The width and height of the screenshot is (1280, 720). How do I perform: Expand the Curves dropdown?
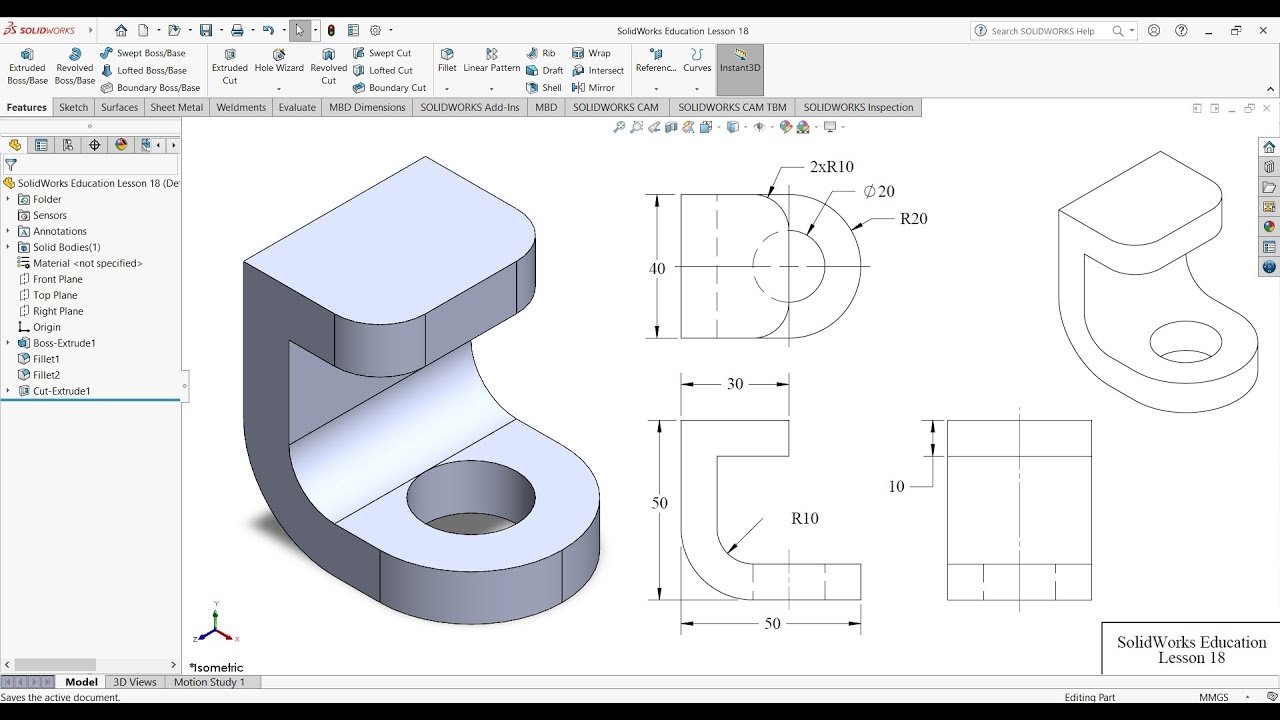pos(697,88)
